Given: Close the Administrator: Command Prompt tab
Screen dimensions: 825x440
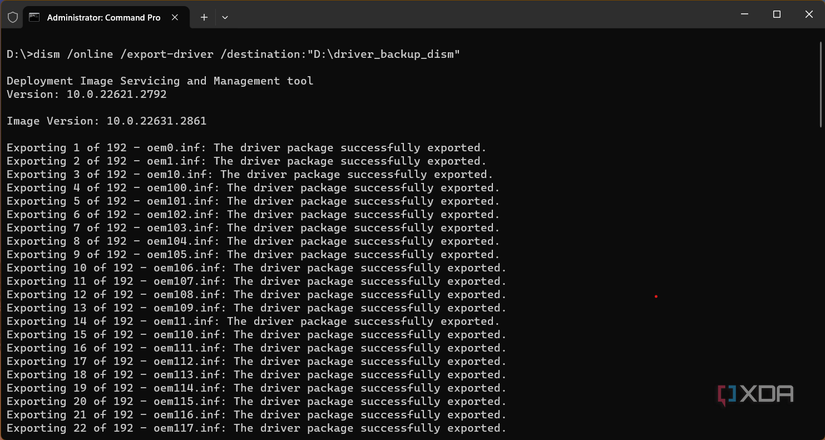Looking at the screenshot, I should [176, 17].
